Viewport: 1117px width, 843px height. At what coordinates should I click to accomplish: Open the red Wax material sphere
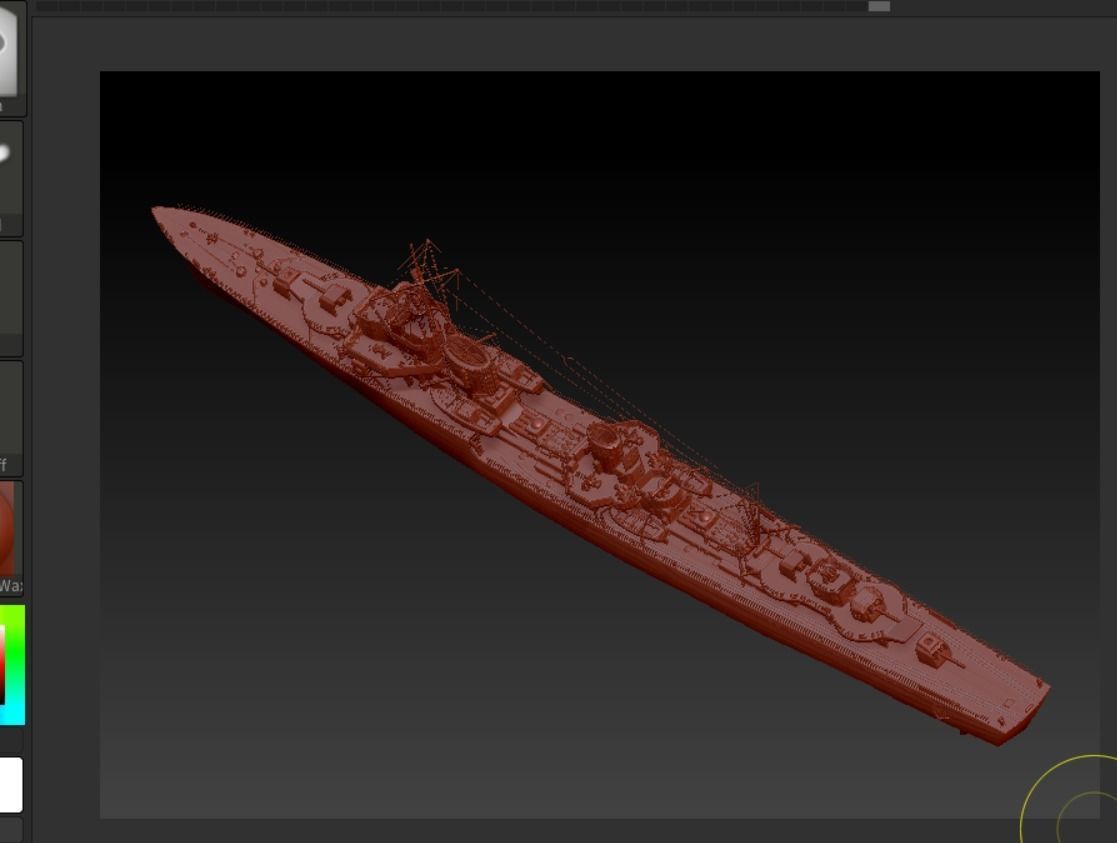(x=10, y=537)
